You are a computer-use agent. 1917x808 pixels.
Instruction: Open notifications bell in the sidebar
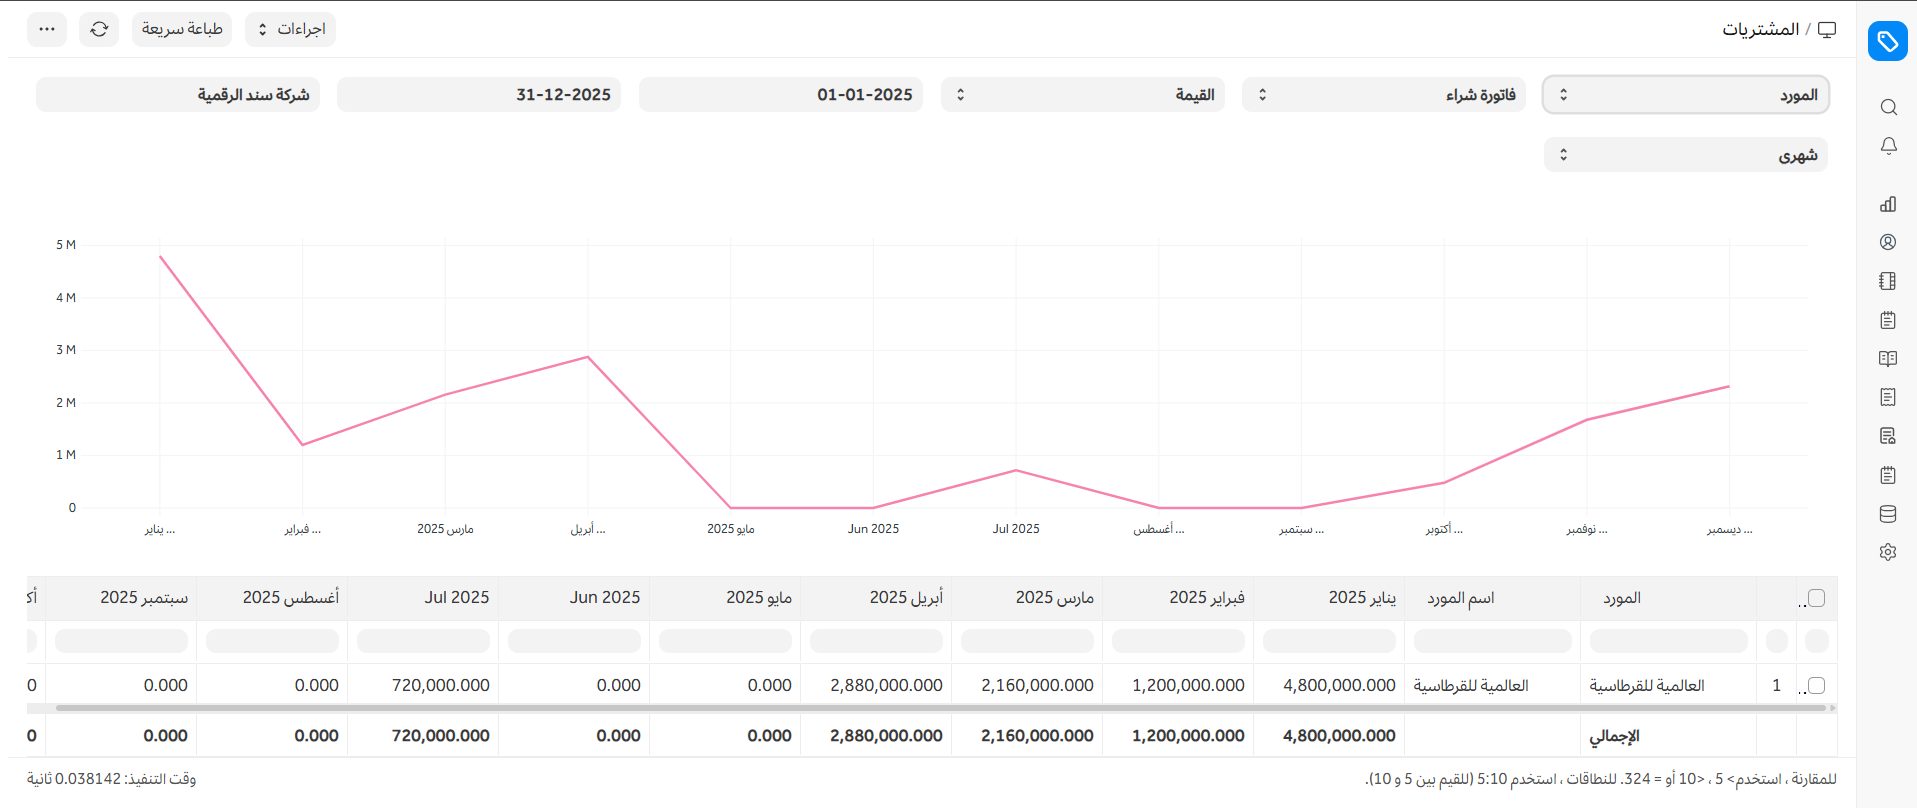tap(1888, 146)
